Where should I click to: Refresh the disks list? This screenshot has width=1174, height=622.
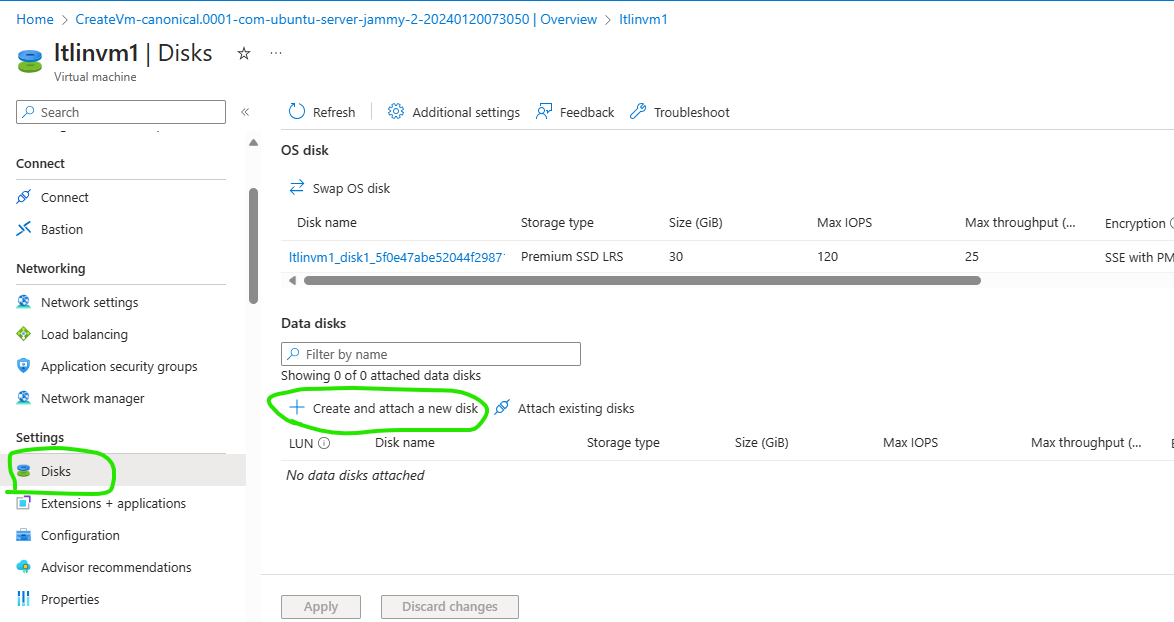click(x=321, y=112)
